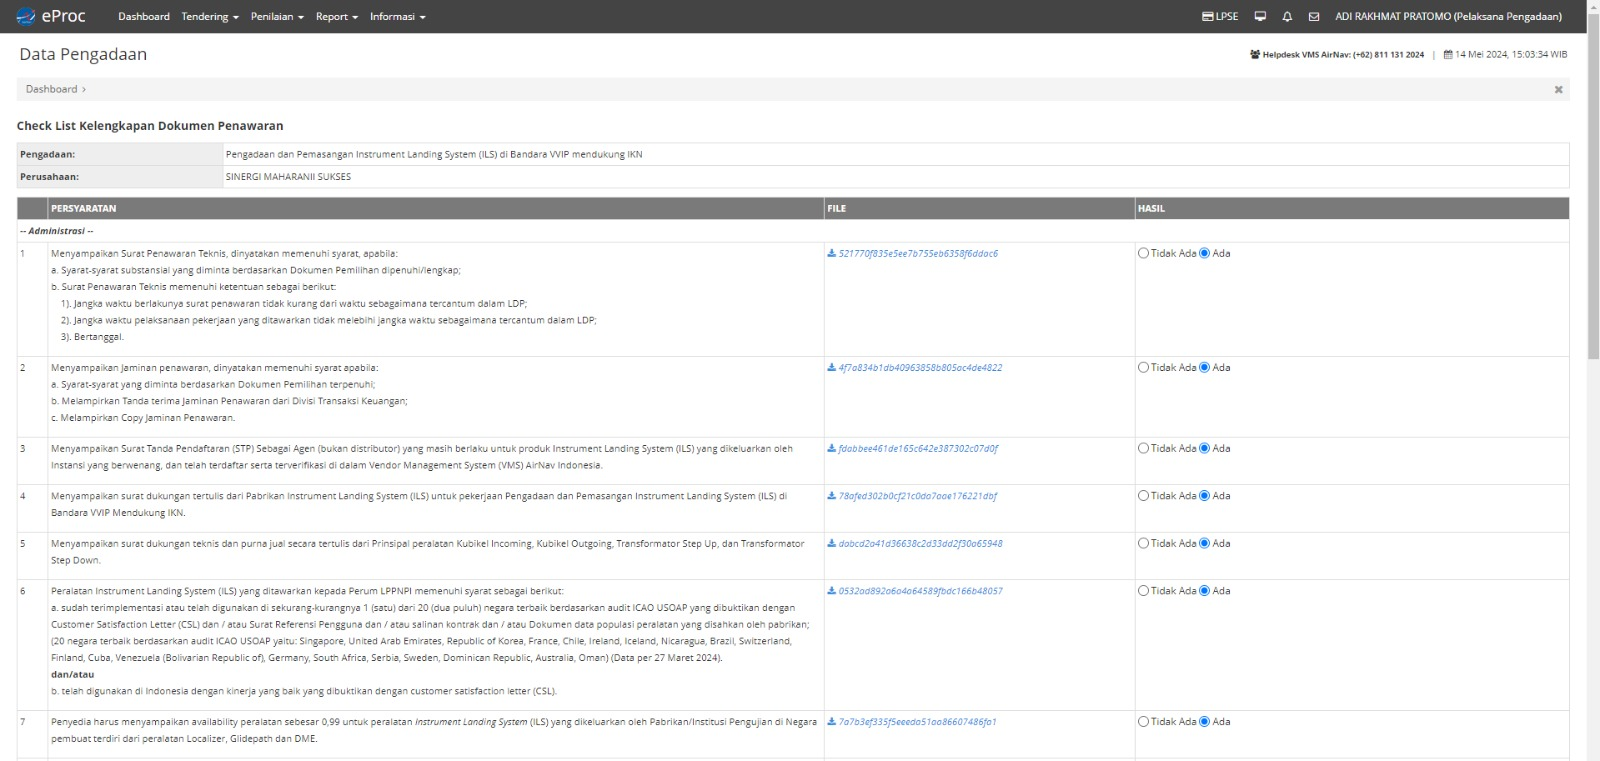
Task: Open the LPSE link in the navbar
Action: click(x=1220, y=17)
